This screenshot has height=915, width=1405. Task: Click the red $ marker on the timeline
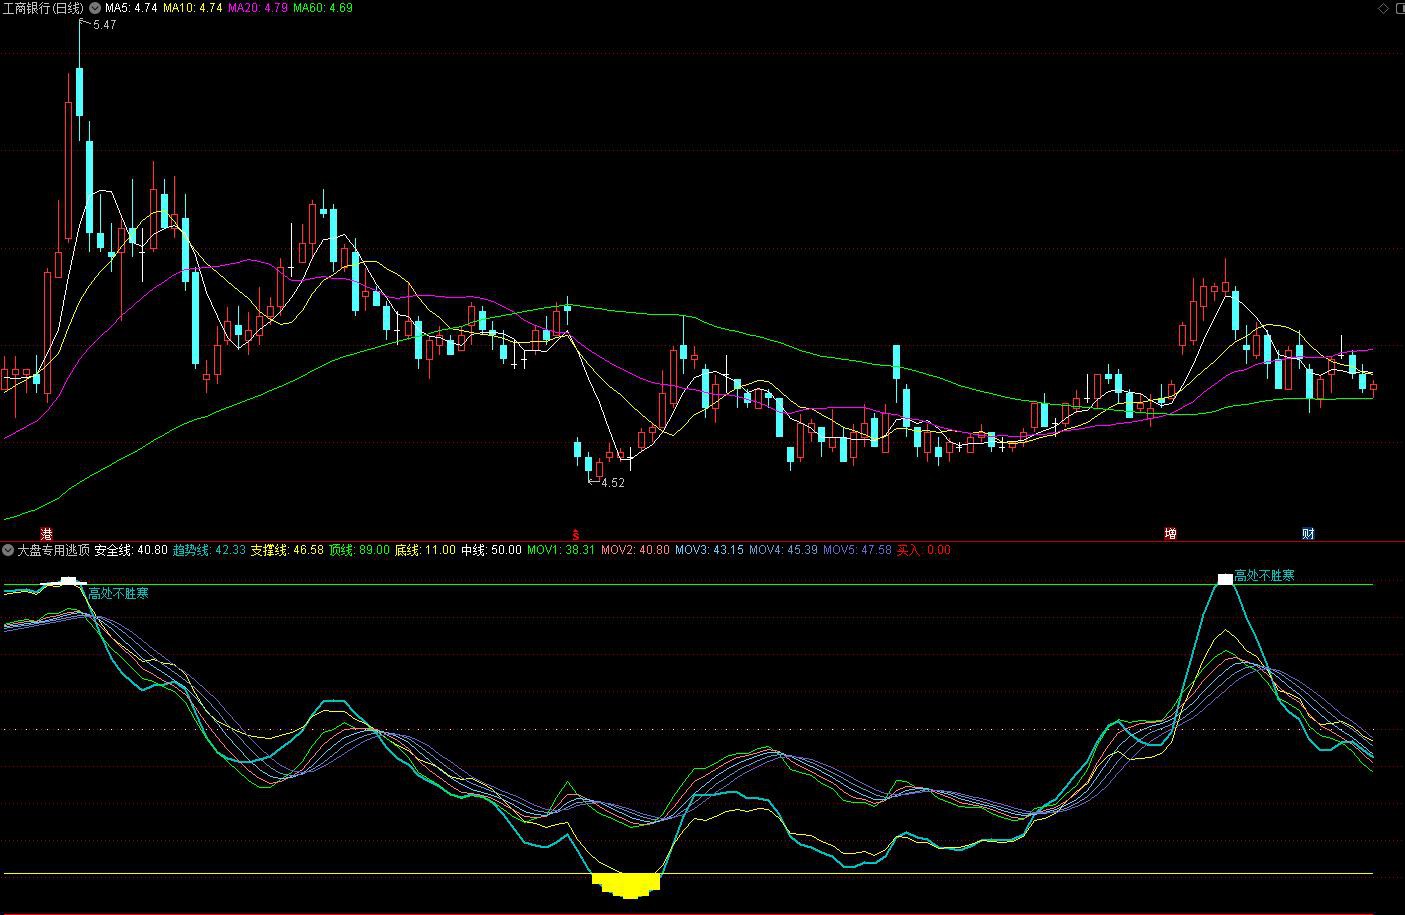pos(575,534)
